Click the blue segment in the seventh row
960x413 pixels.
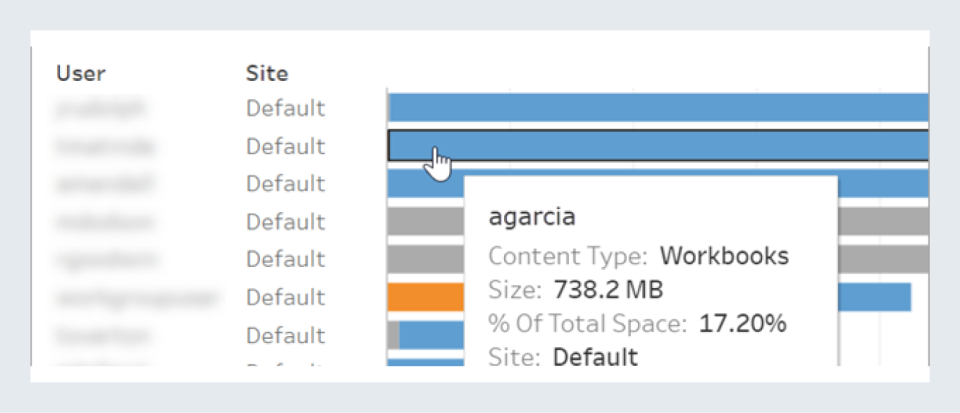point(432,335)
